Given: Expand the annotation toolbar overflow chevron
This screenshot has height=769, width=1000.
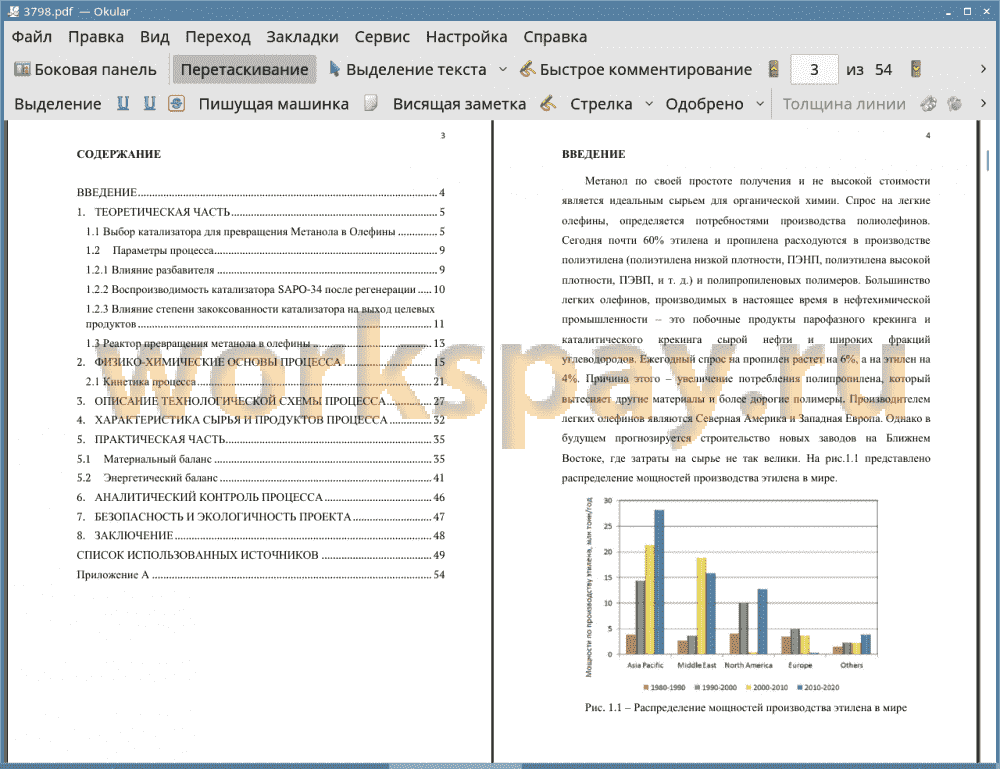Looking at the screenshot, I should tap(983, 103).
